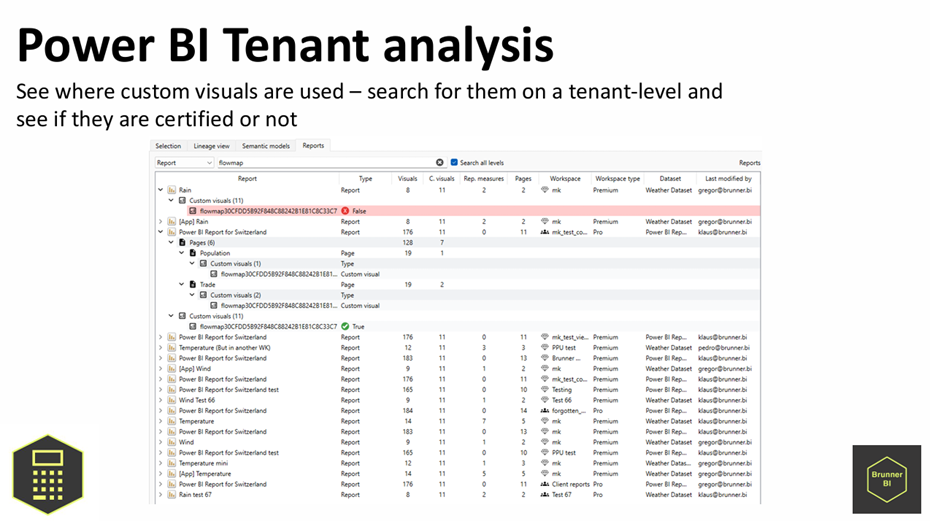Click report icon of [App] Wind row
The image size is (930, 521).
[171, 368]
